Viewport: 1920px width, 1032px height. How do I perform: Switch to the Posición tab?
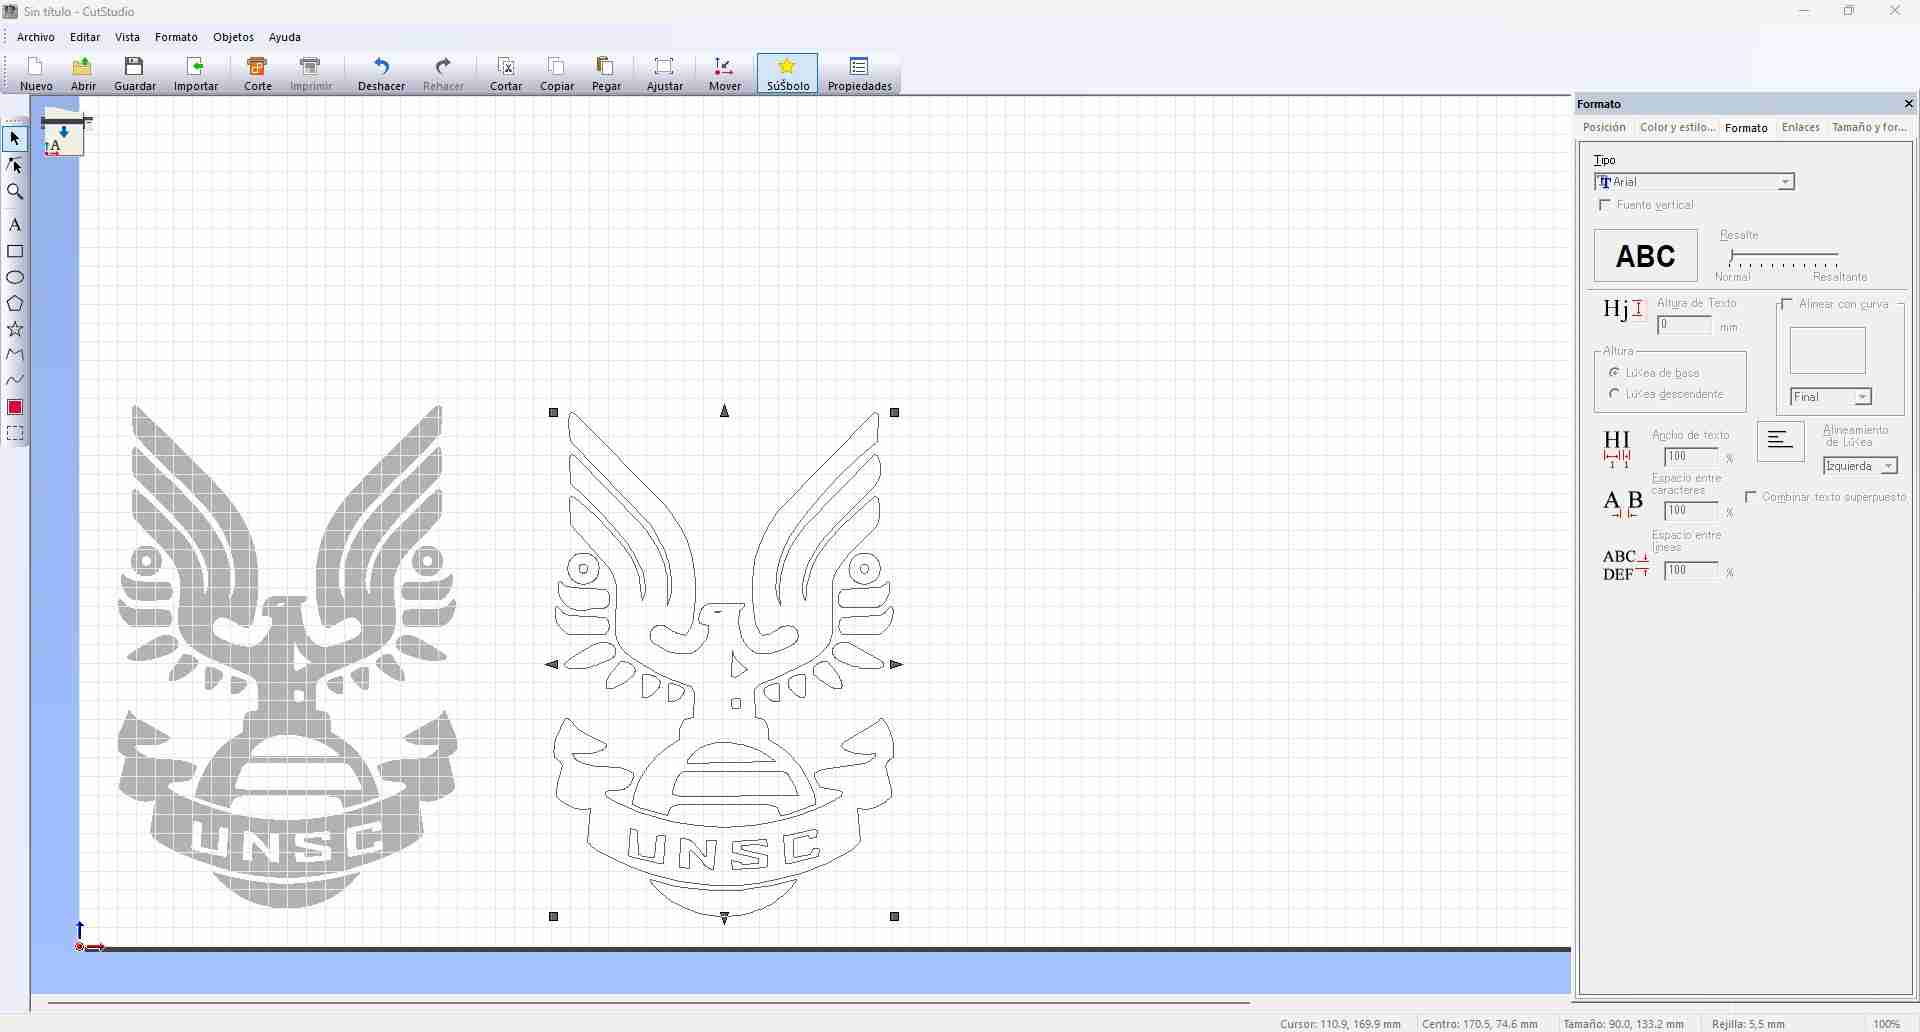[1604, 128]
